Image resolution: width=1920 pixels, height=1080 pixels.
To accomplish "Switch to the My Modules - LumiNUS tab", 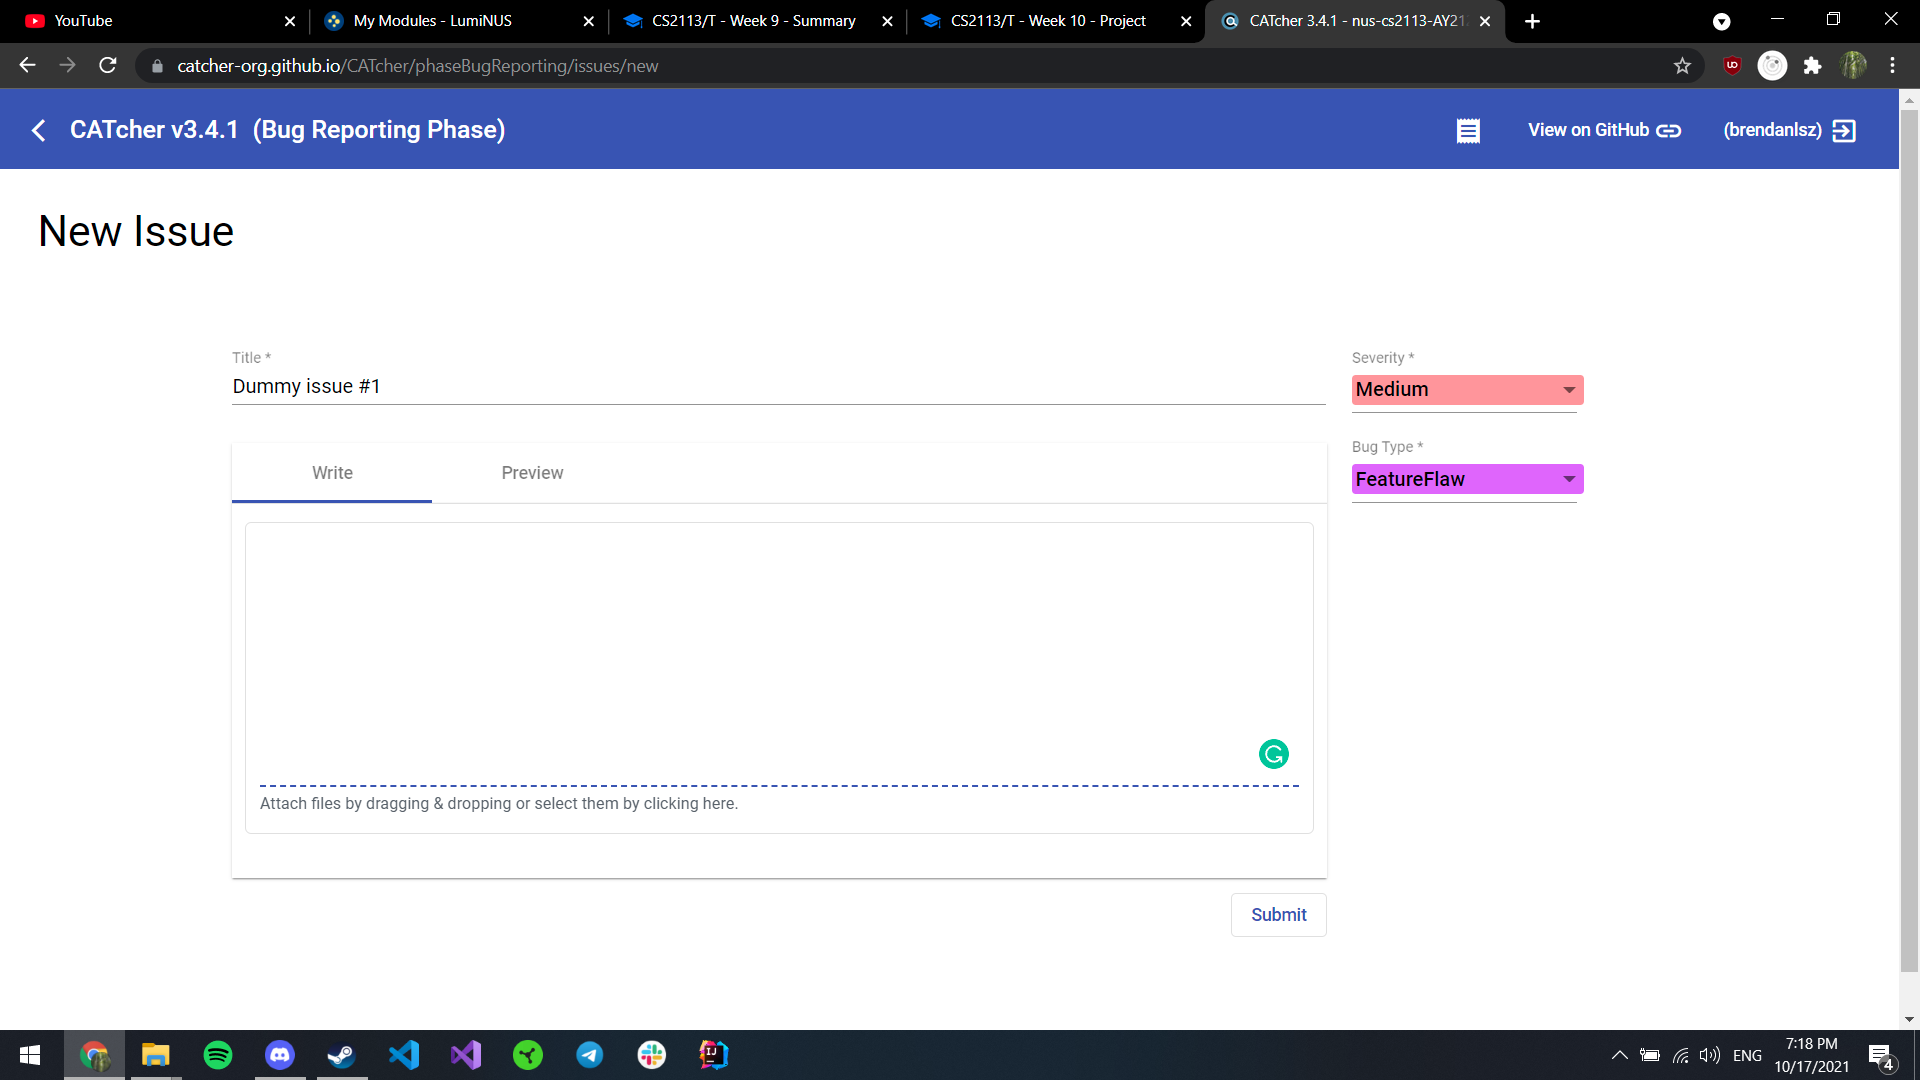I will [432, 21].
